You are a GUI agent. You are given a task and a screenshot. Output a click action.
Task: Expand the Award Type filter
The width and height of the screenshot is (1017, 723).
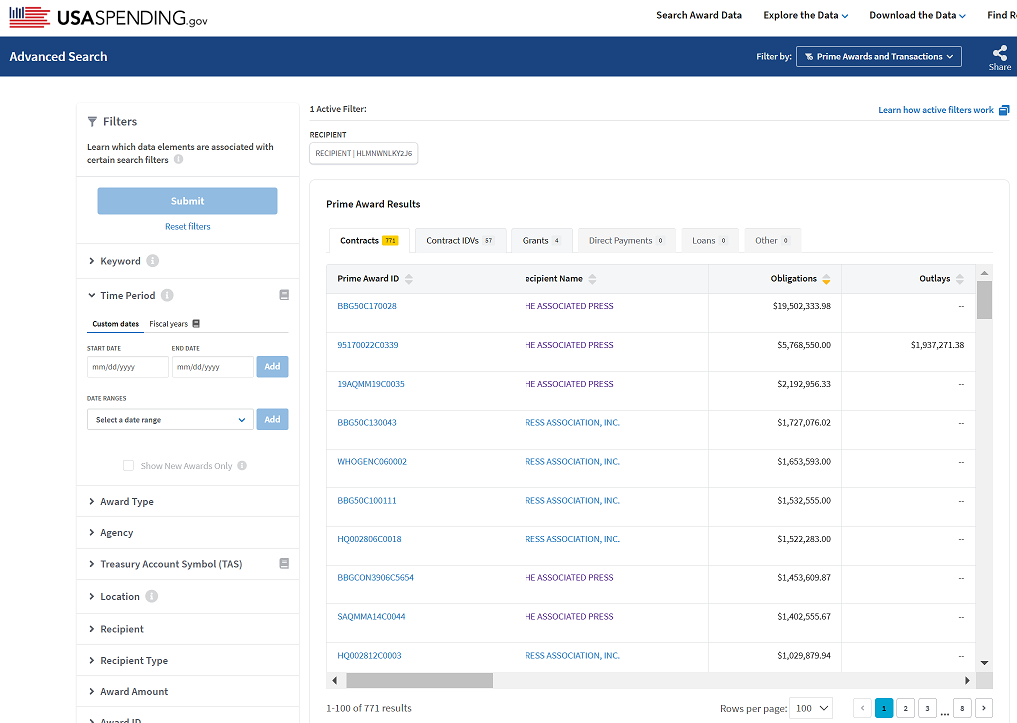tap(127, 502)
